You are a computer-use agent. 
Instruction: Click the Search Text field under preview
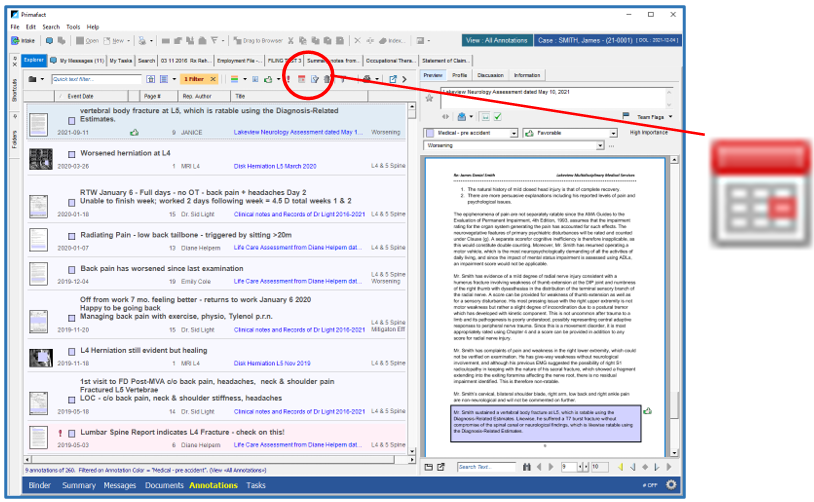pyautogui.click(x=486, y=467)
